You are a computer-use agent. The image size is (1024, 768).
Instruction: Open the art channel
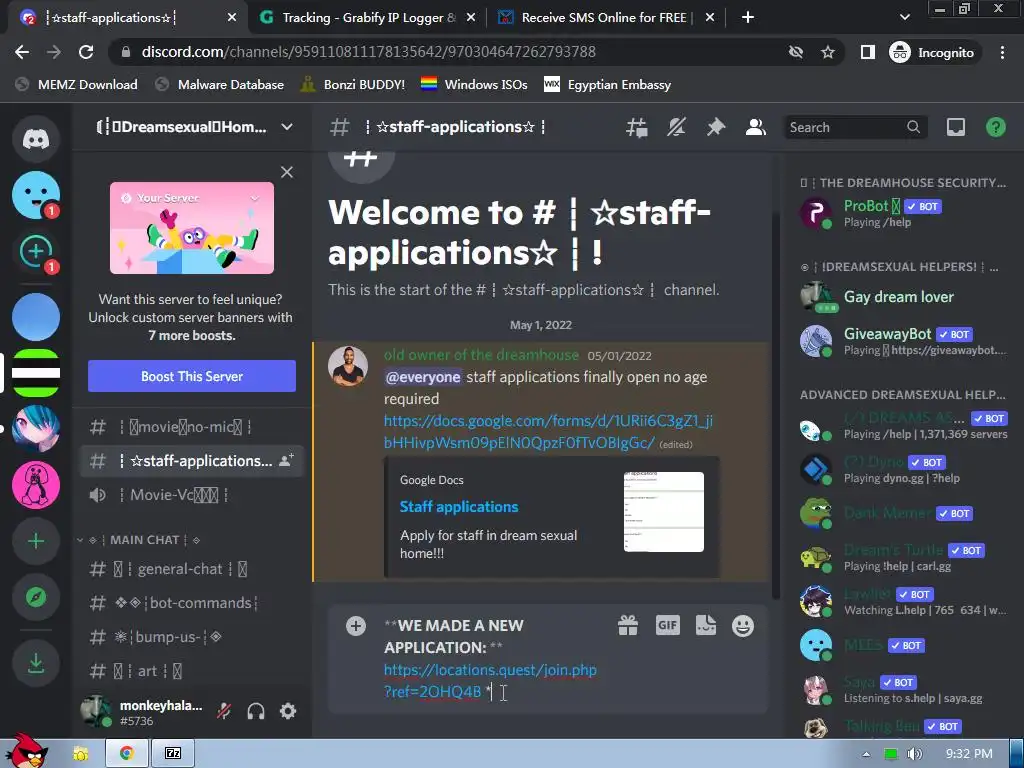[x=191, y=671]
